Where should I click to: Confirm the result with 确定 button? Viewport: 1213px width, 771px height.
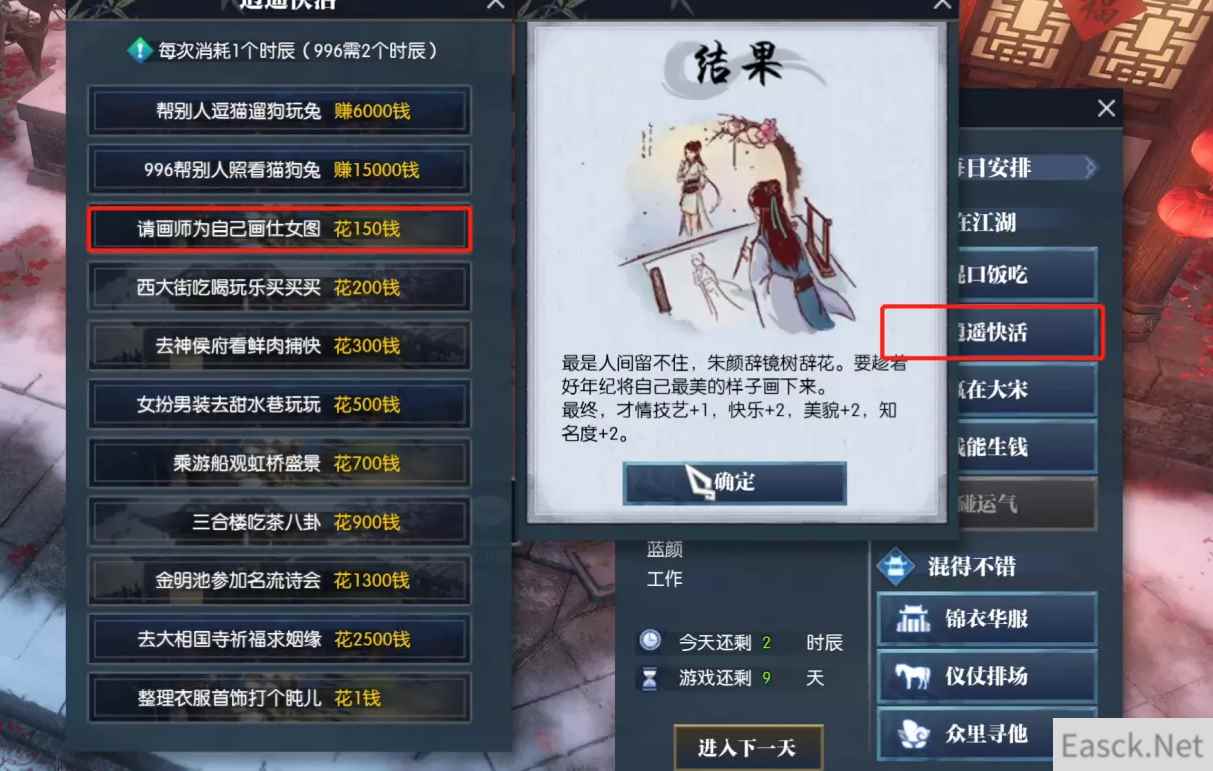(x=735, y=482)
